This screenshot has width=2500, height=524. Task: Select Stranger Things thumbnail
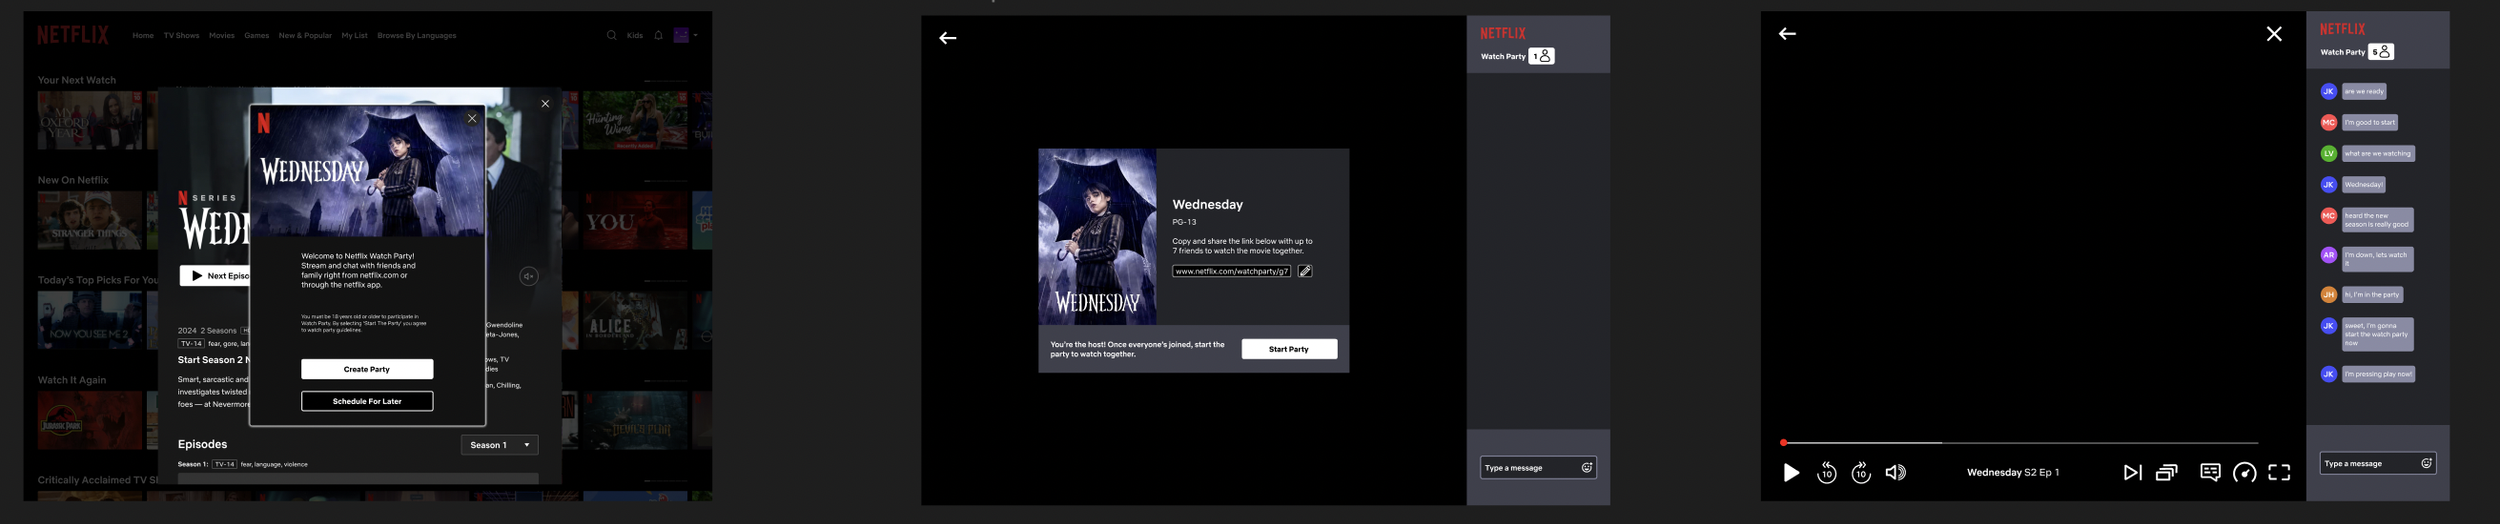tap(90, 220)
